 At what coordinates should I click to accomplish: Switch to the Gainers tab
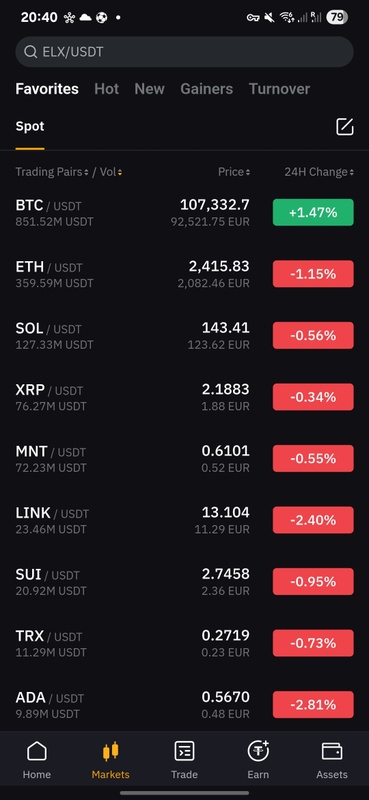click(206, 89)
